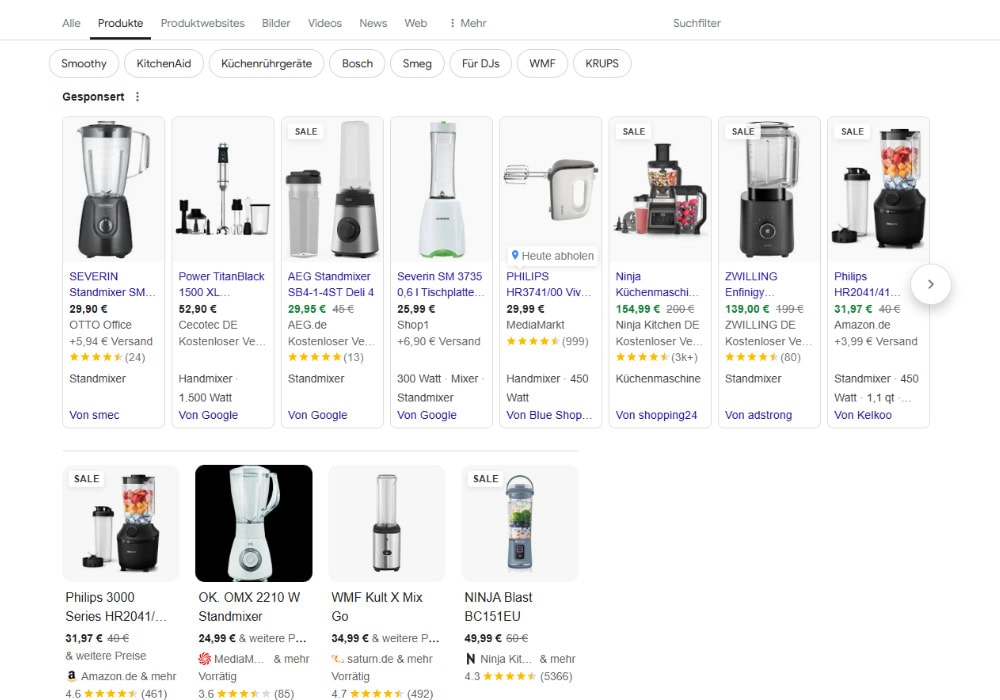Click OTTO Office seller name
Viewport: 1000px width, 700px height.
click(100, 325)
